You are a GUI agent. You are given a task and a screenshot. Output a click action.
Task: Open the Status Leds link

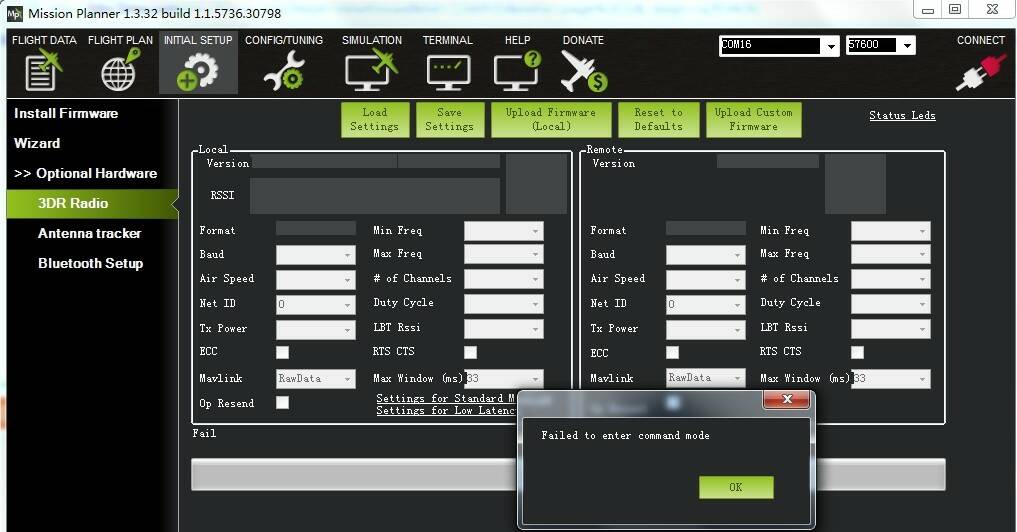902,115
